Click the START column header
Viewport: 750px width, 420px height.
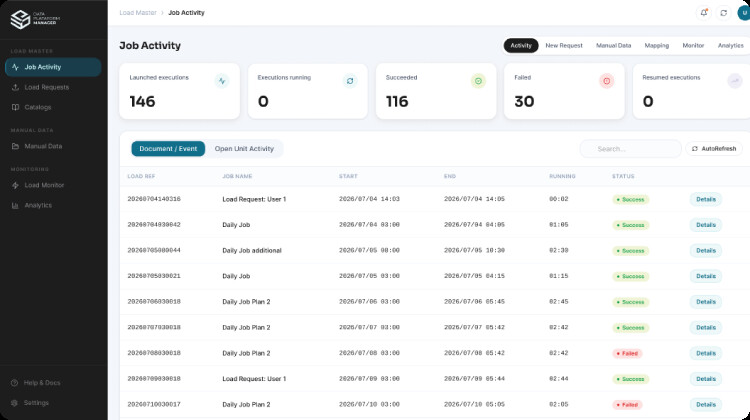(x=348, y=177)
